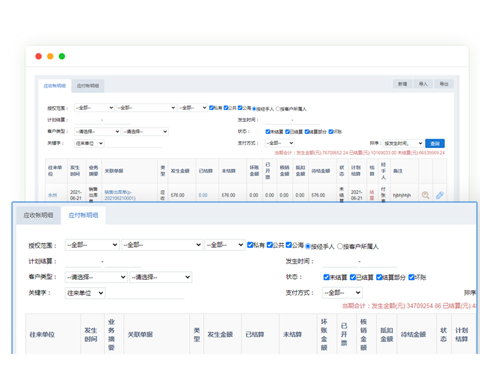This screenshot has width=480, height=372.
Task: Open second, widest 授权范围 dropdown in front window
Action: pyautogui.click(x=162, y=245)
